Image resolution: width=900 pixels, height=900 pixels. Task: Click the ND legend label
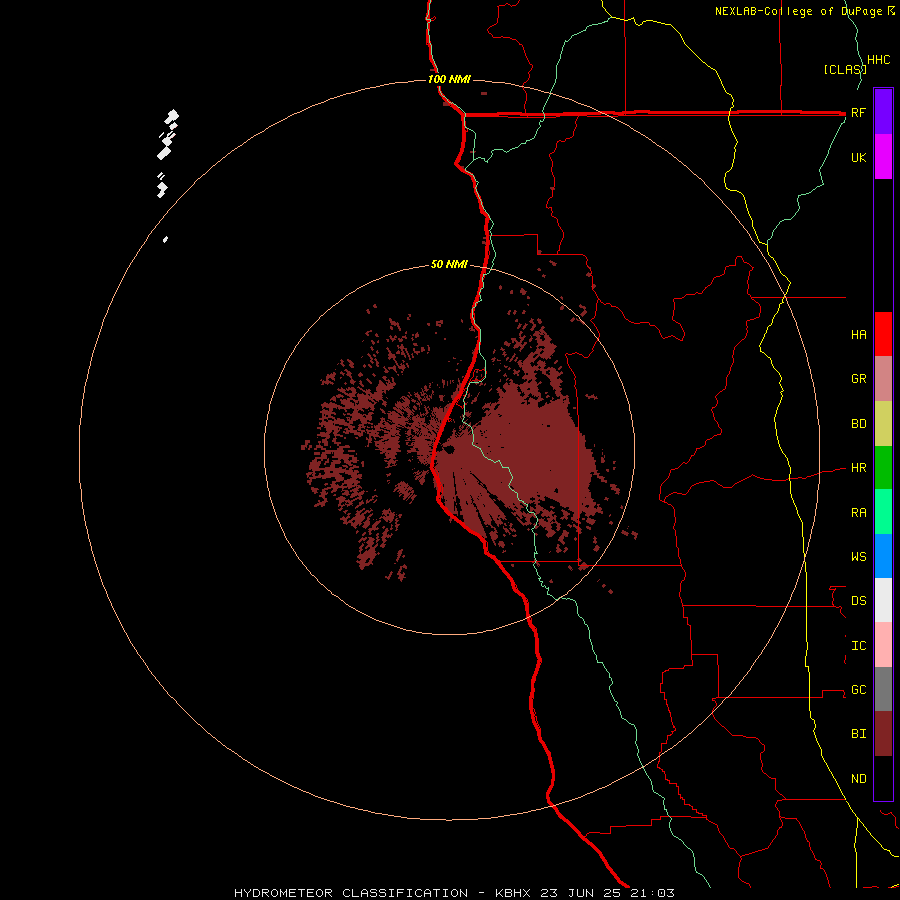859,779
